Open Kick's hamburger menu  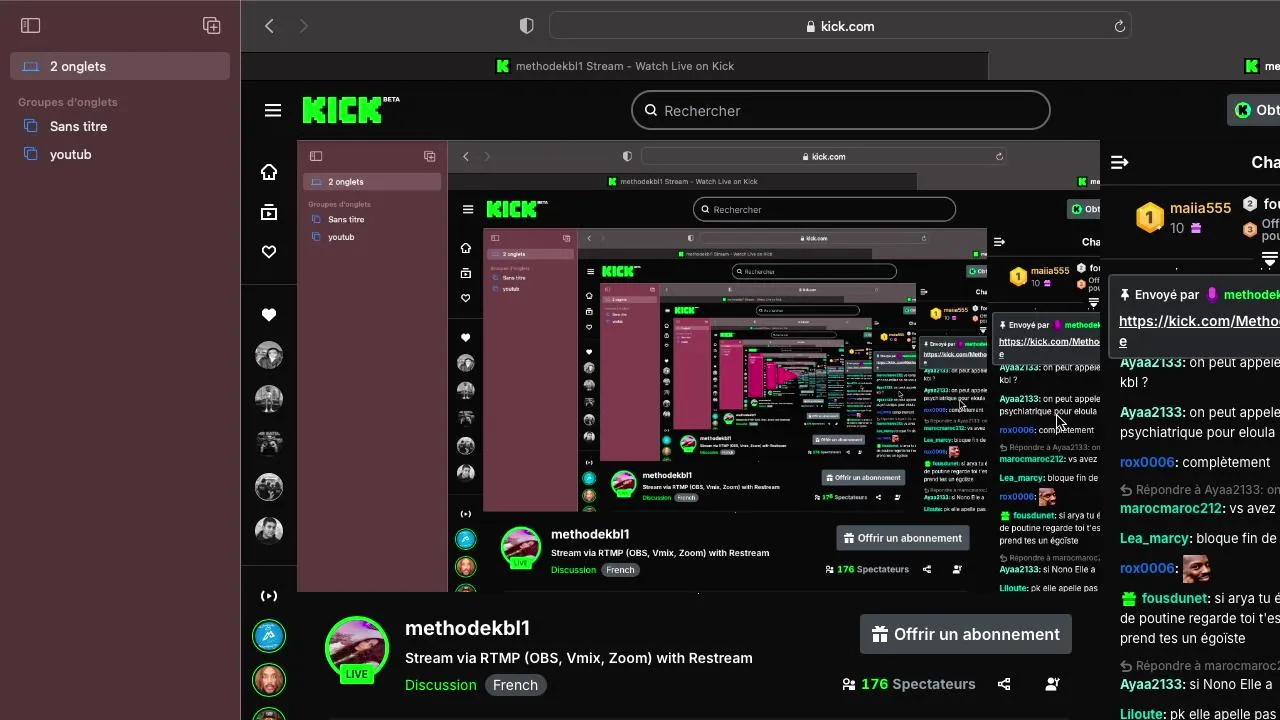[273, 110]
